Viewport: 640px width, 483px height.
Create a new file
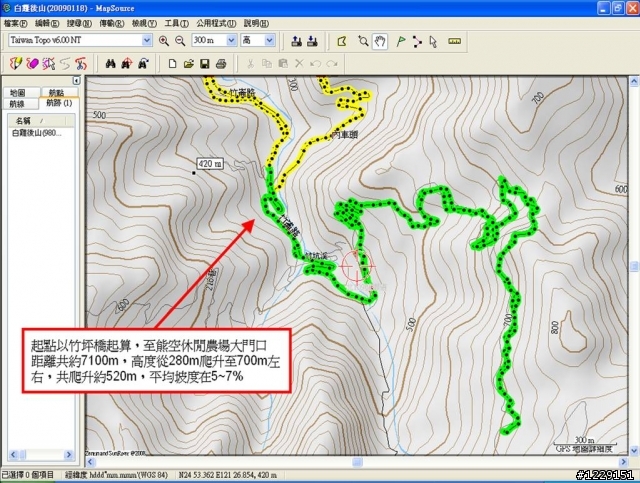(x=173, y=64)
